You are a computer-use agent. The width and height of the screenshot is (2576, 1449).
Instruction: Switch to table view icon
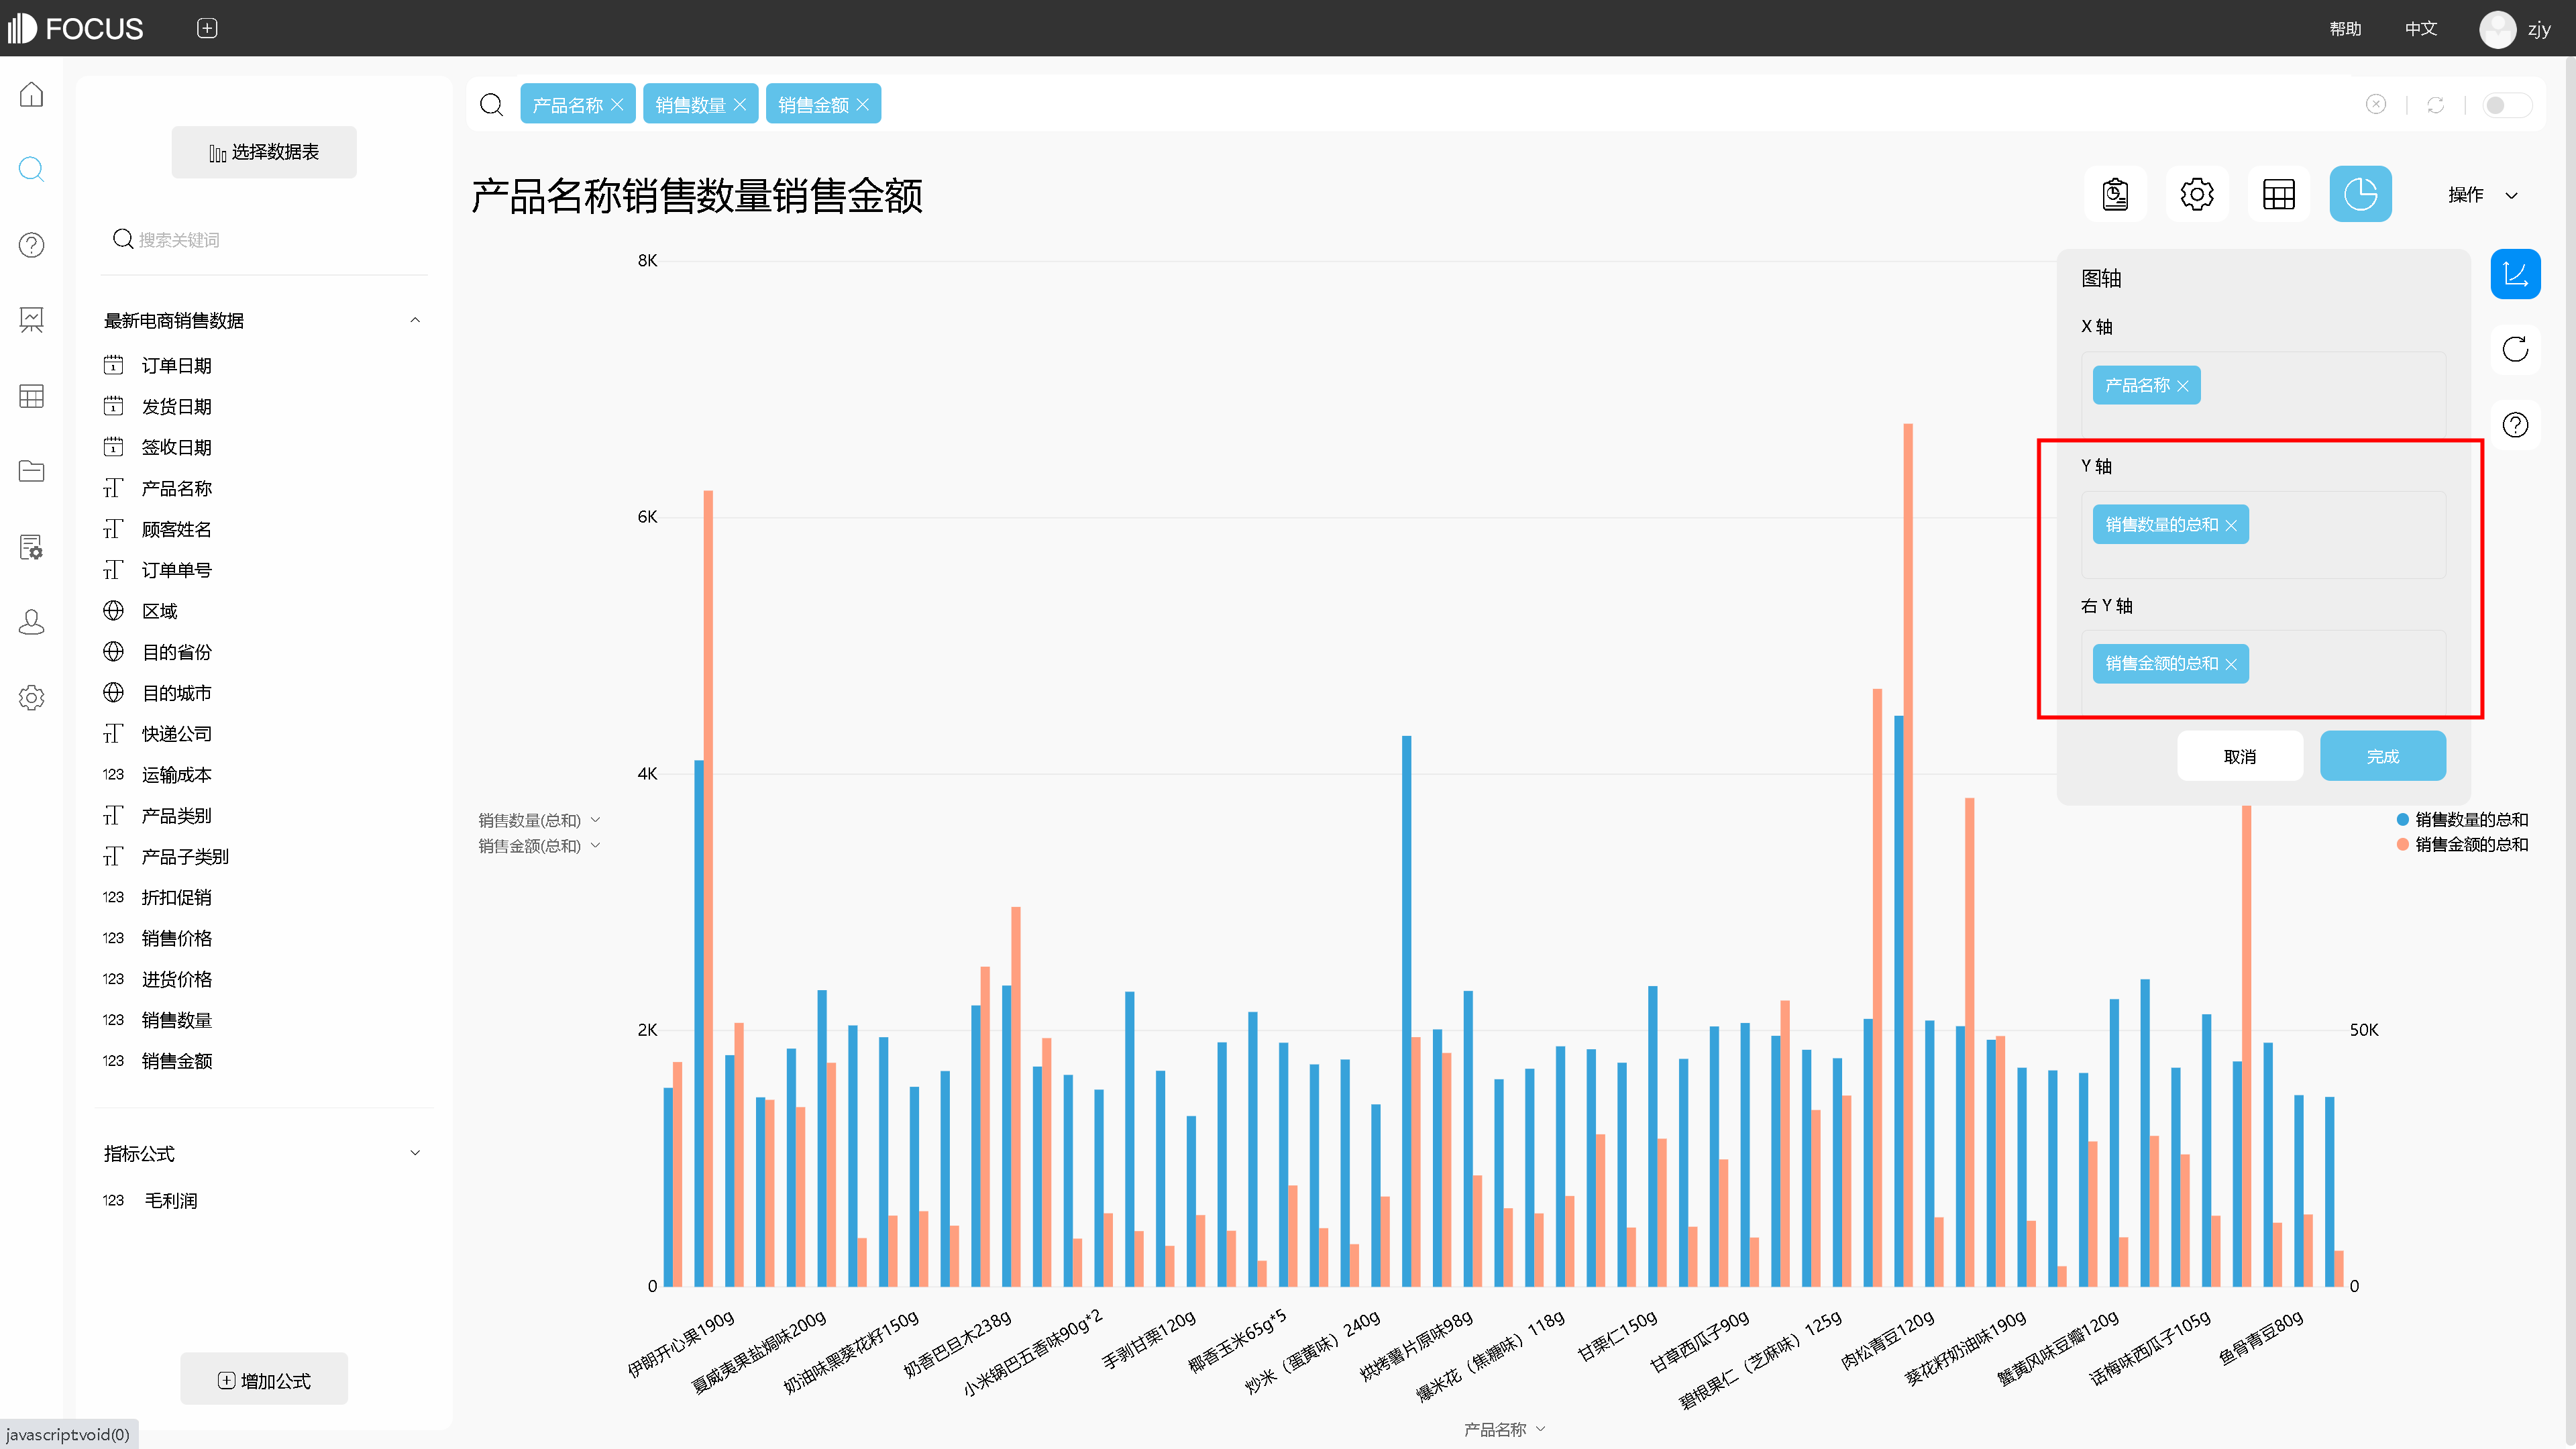pyautogui.click(x=2278, y=194)
